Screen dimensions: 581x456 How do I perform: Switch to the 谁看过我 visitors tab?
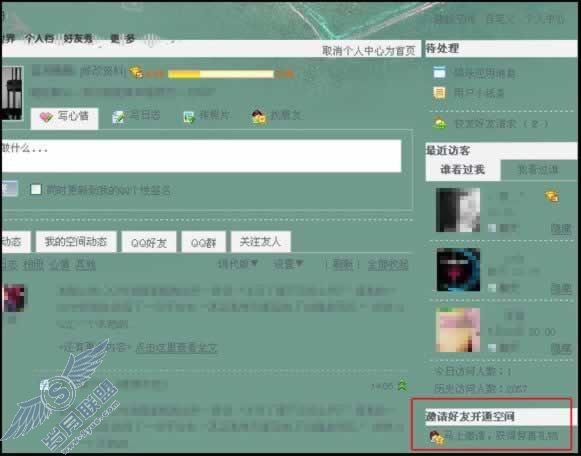point(462,170)
